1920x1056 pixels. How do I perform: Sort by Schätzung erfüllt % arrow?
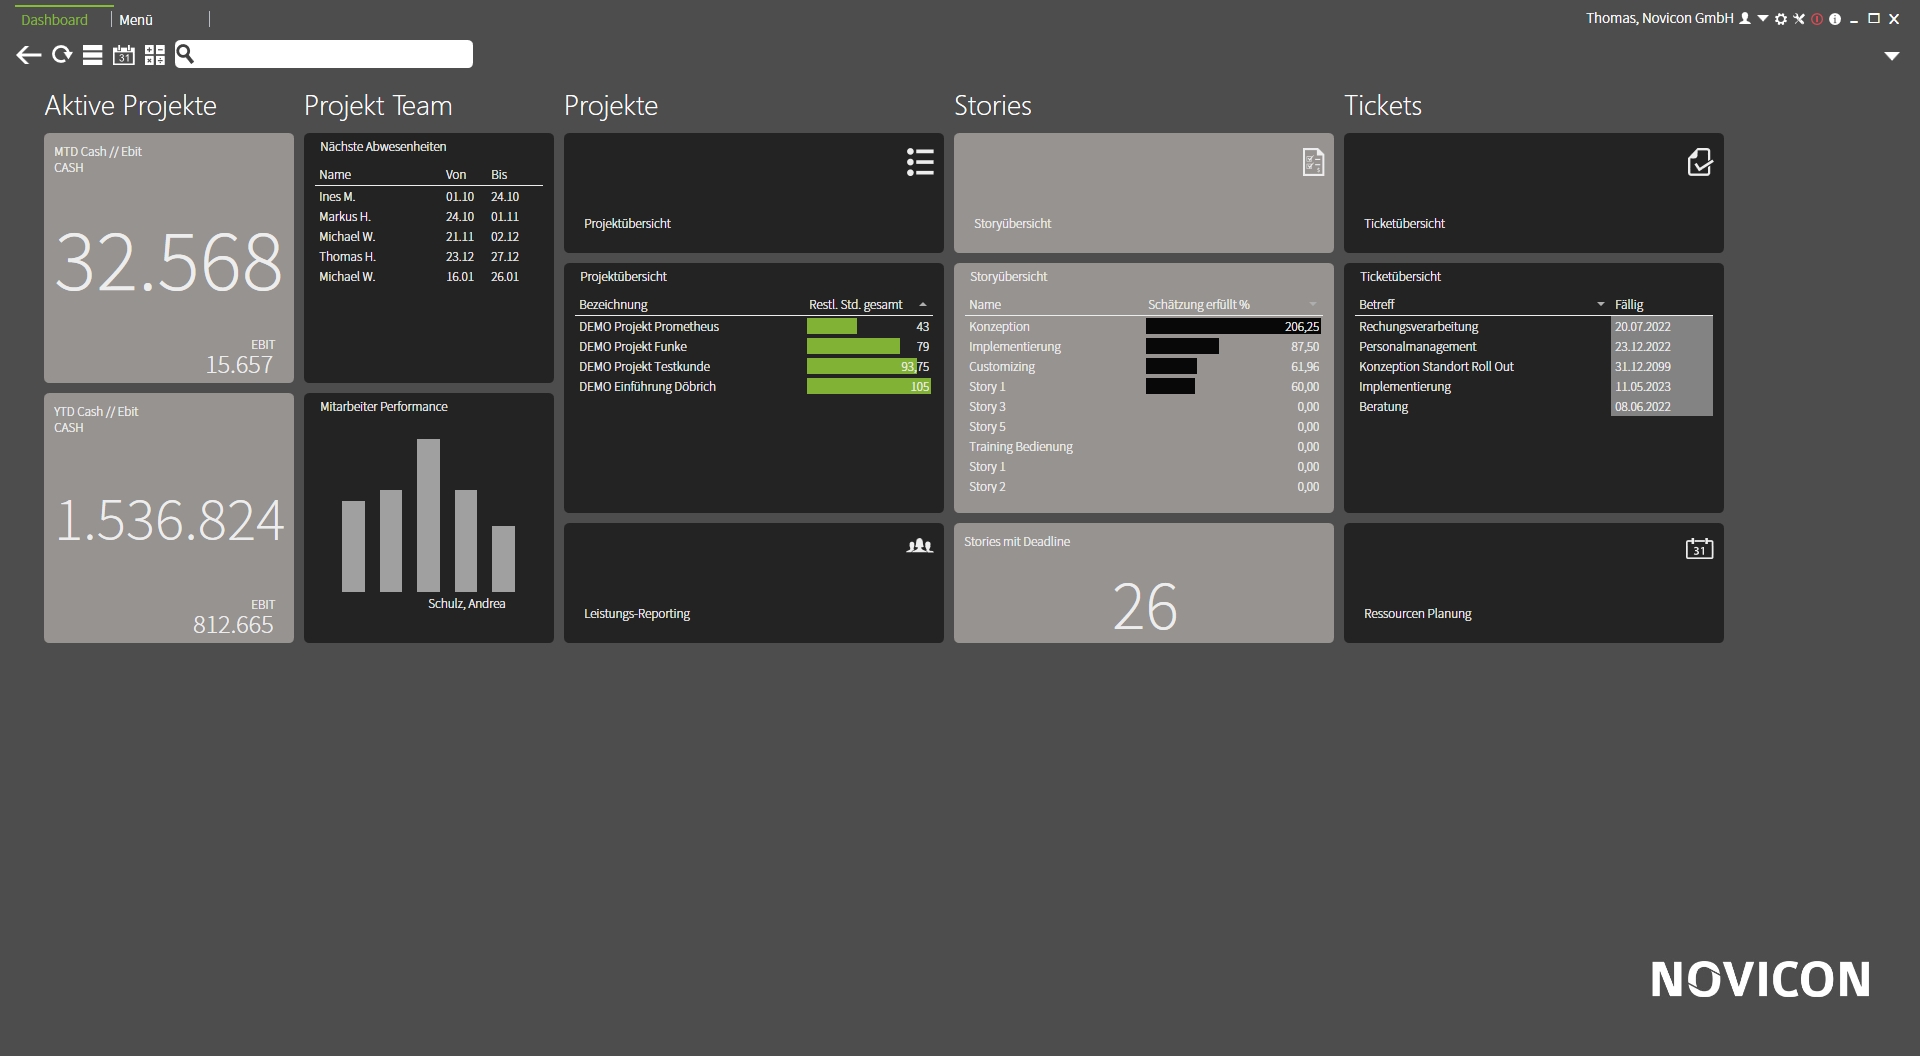tap(1313, 305)
